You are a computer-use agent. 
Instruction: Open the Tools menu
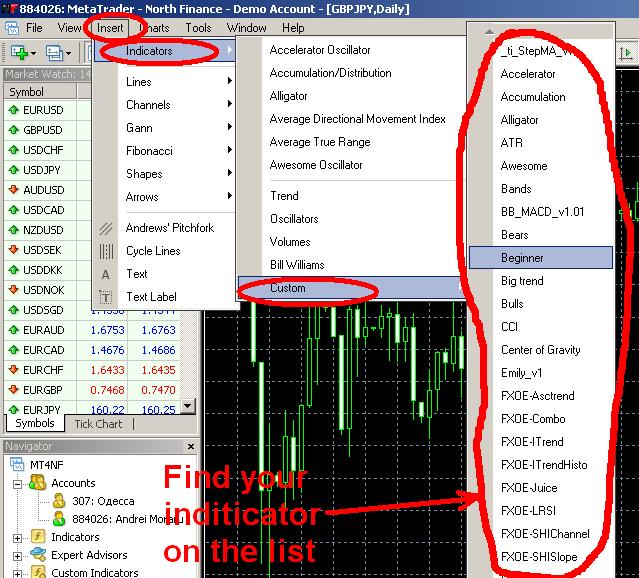tap(198, 28)
